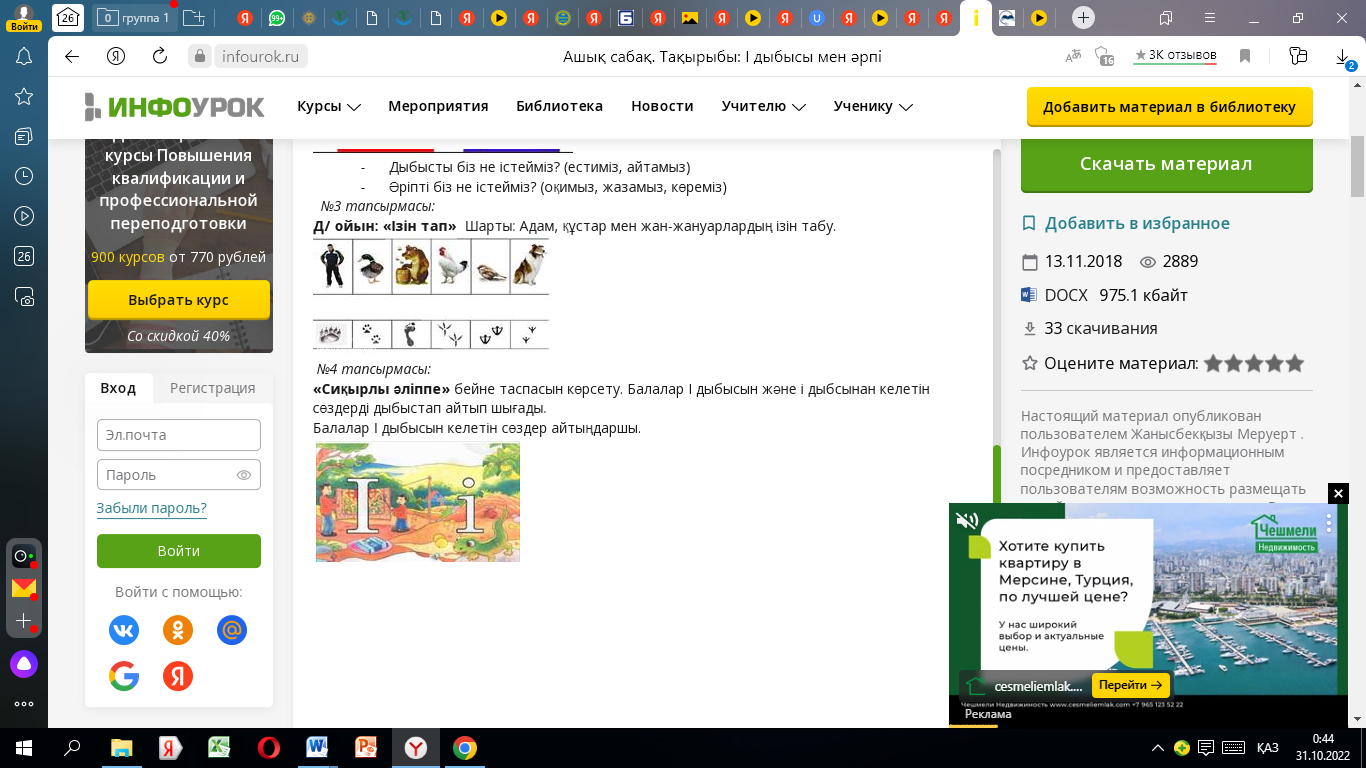Open the Библиотека menu item
Viewport: 1366px width, 768px height.
(559, 106)
